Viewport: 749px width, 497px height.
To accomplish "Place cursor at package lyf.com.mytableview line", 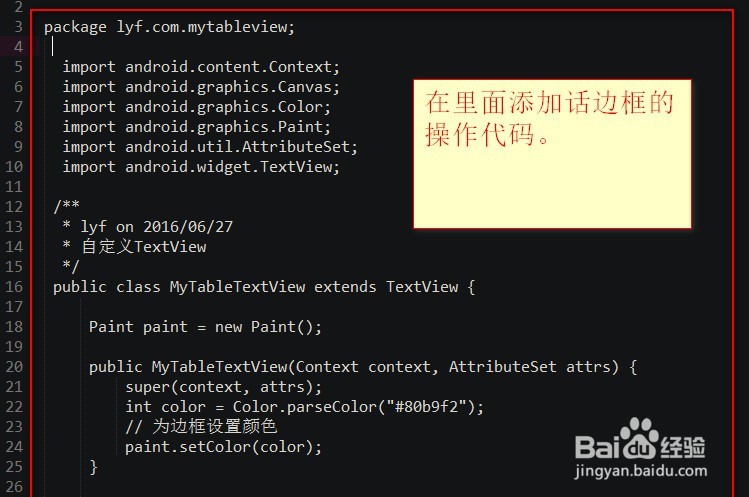I will 170,27.
